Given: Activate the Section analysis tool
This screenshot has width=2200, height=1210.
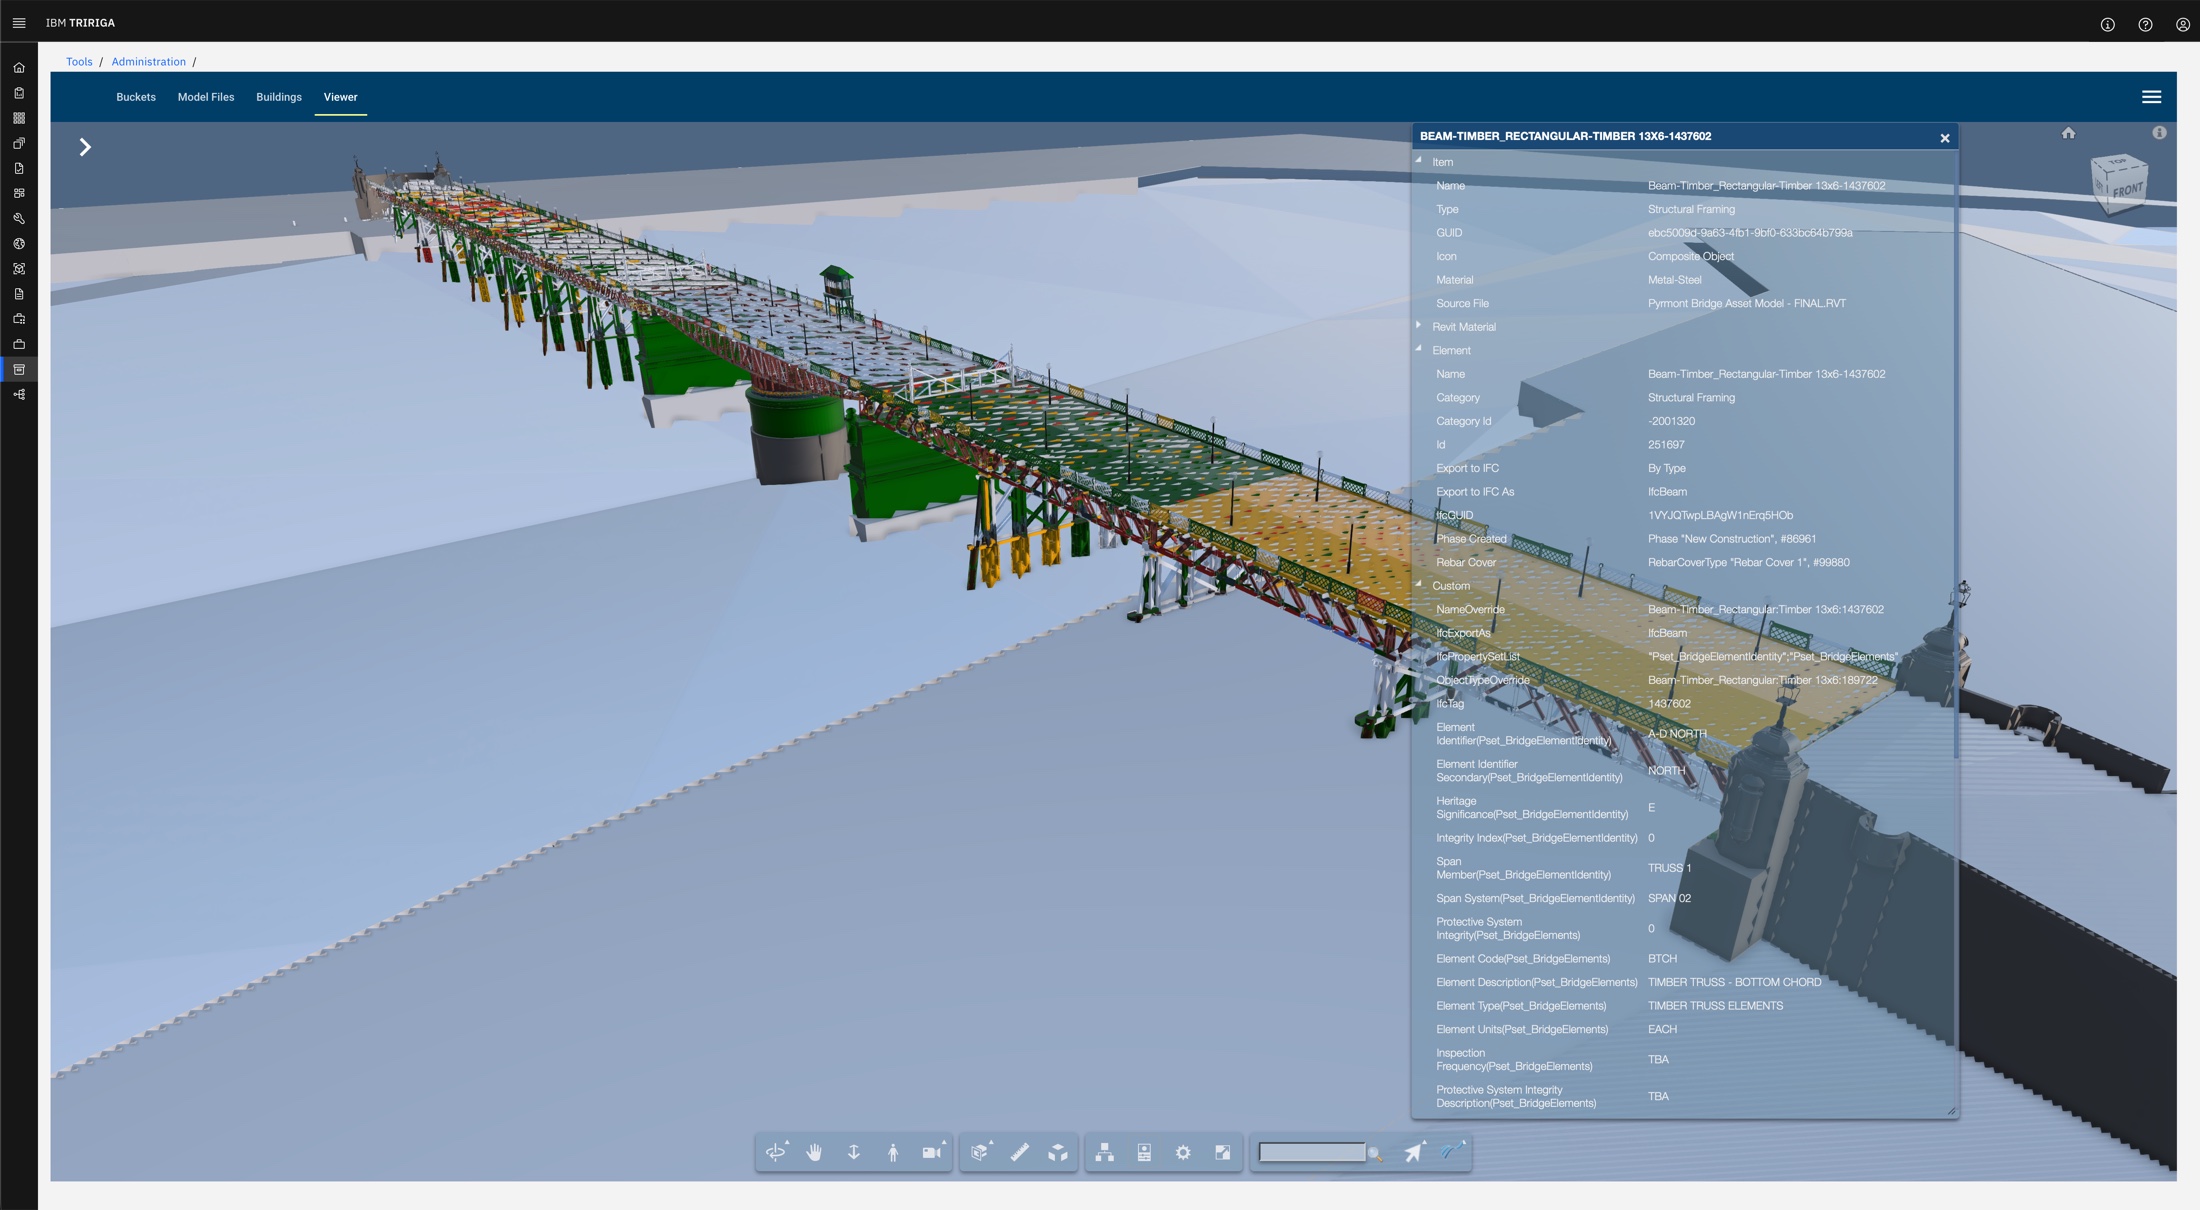Looking at the screenshot, I should [980, 1152].
